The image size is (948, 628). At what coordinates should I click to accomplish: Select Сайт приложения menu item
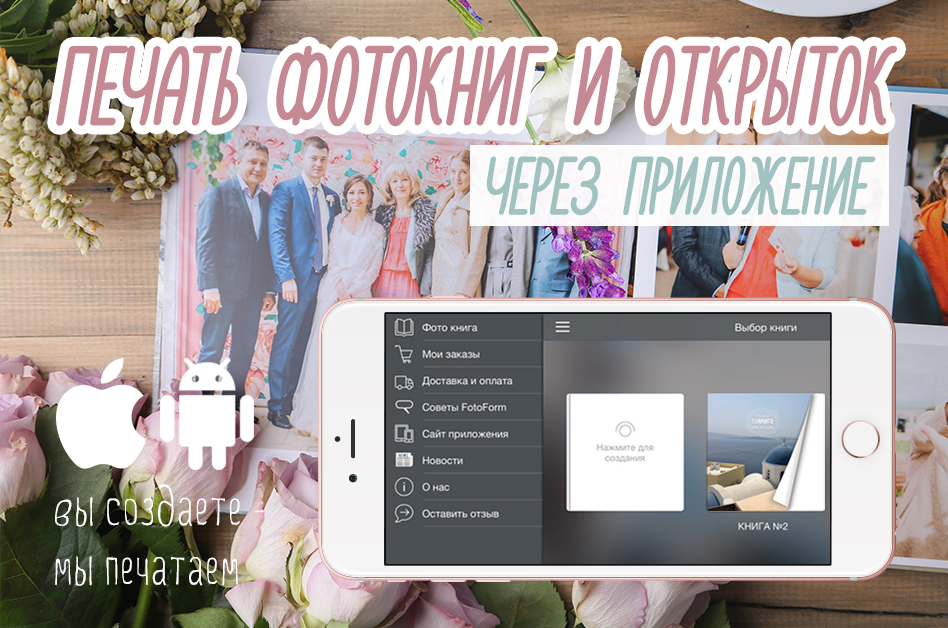click(x=464, y=433)
